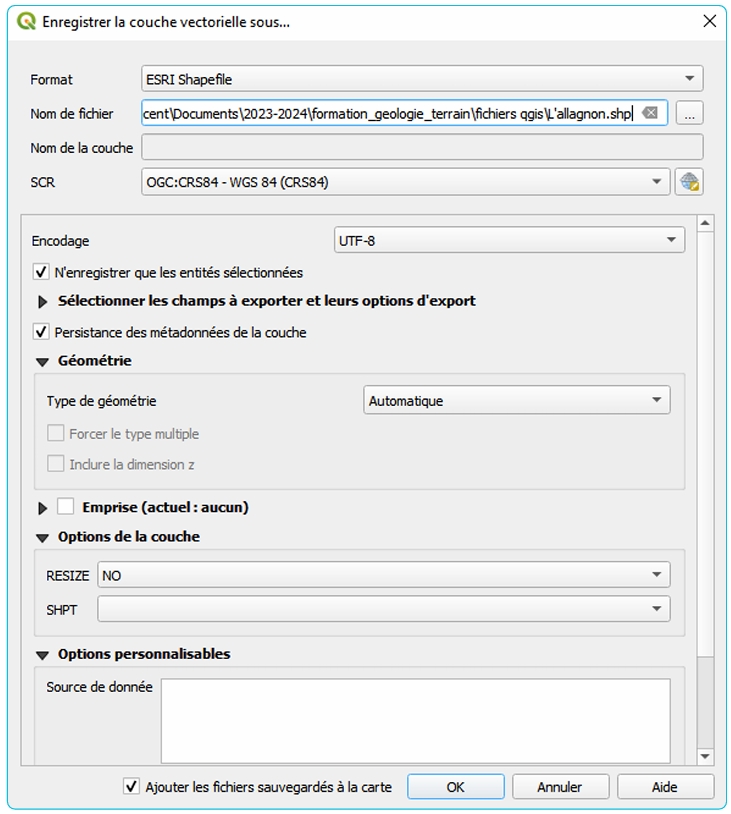This screenshot has width=731, height=814.
Task: Open the file browser with the ellipsis button
Action: click(x=689, y=114)
